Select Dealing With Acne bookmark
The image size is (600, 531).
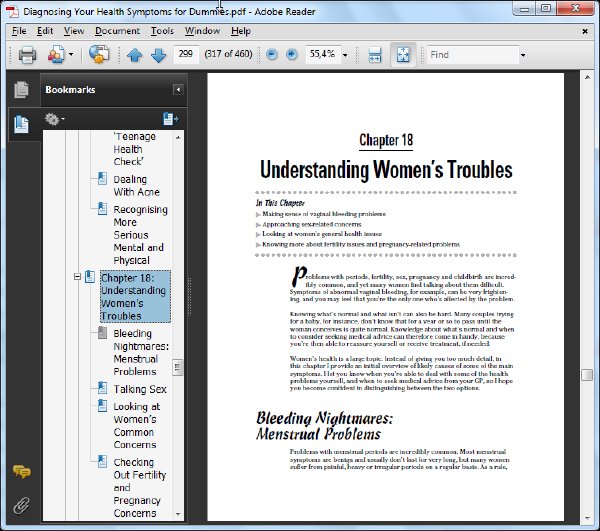(x=136, y=186)
